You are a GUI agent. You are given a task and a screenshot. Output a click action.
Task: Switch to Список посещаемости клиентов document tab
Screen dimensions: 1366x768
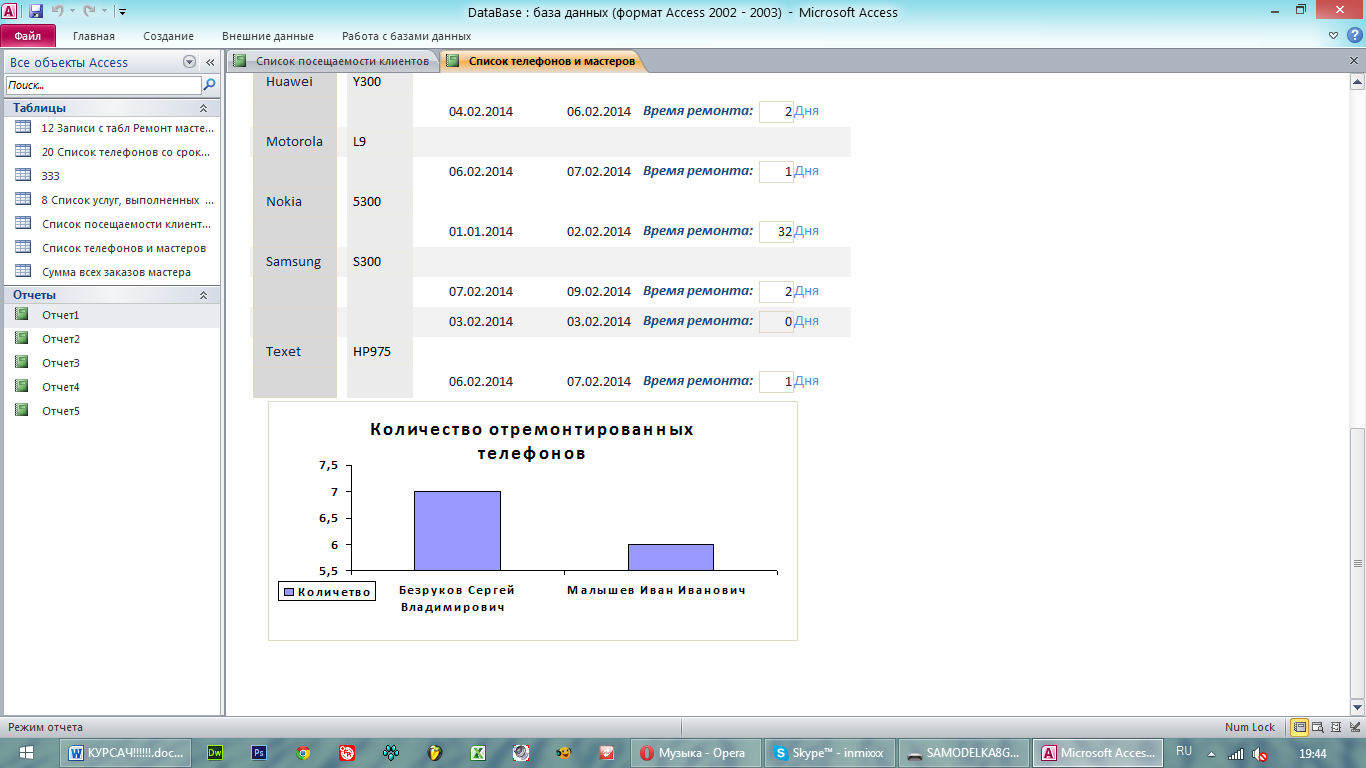pyautogui.click(x=333, y=61)
